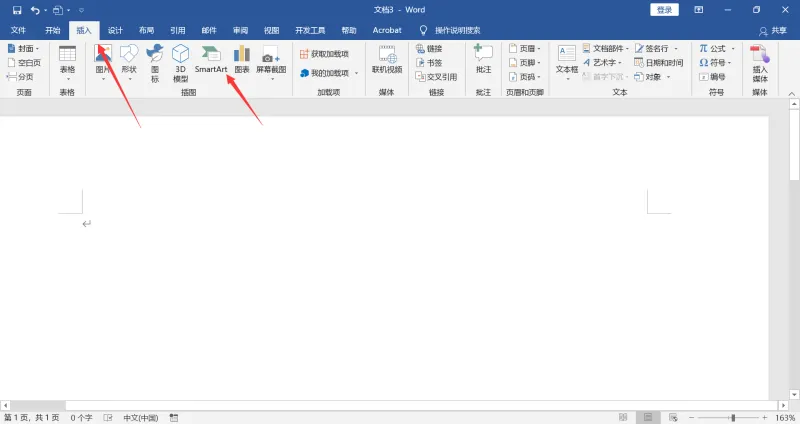
Task: Click the Save icon in quick access toolbar
Action: [x=17, y=10]
